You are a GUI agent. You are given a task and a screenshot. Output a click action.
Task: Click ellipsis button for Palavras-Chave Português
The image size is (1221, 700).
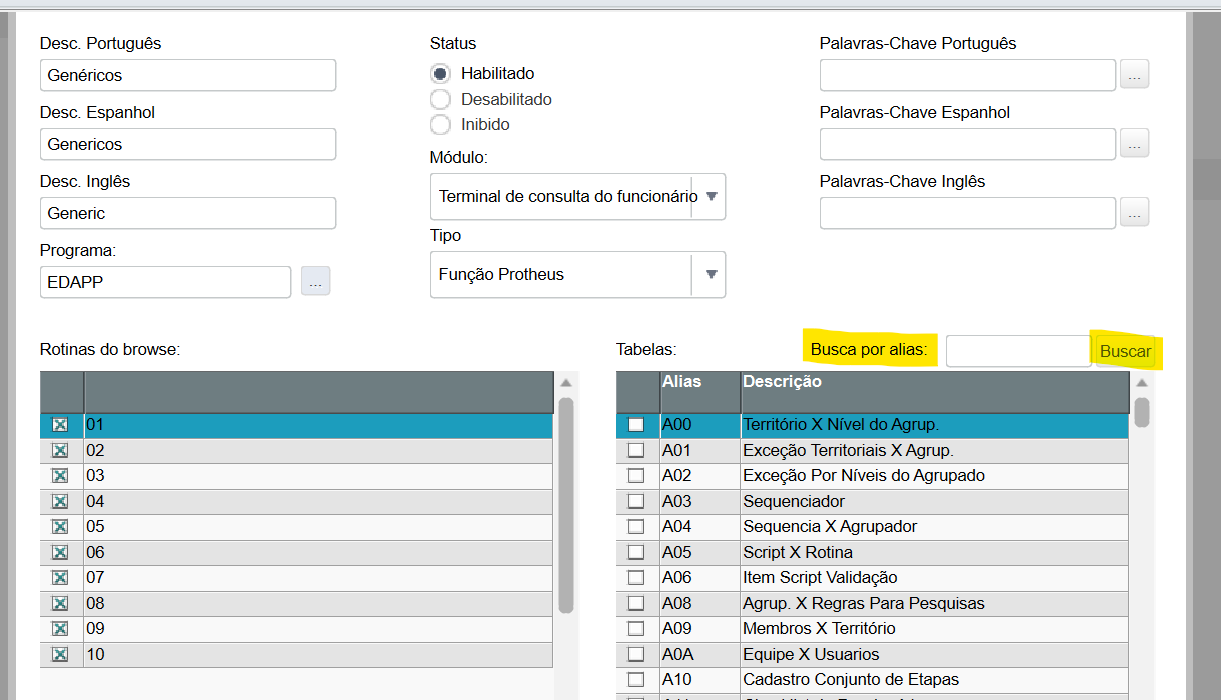pyautogui.click(x=1134, y=75)
